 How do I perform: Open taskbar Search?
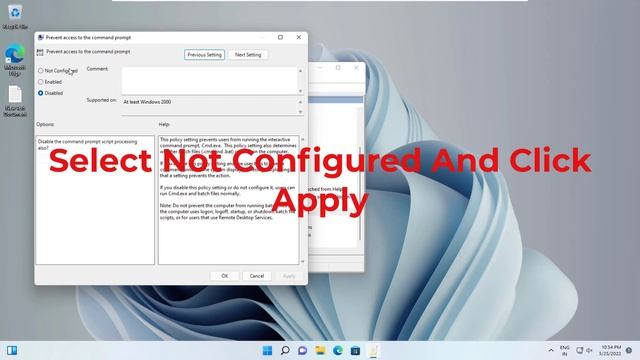click(x=285, y=350)
